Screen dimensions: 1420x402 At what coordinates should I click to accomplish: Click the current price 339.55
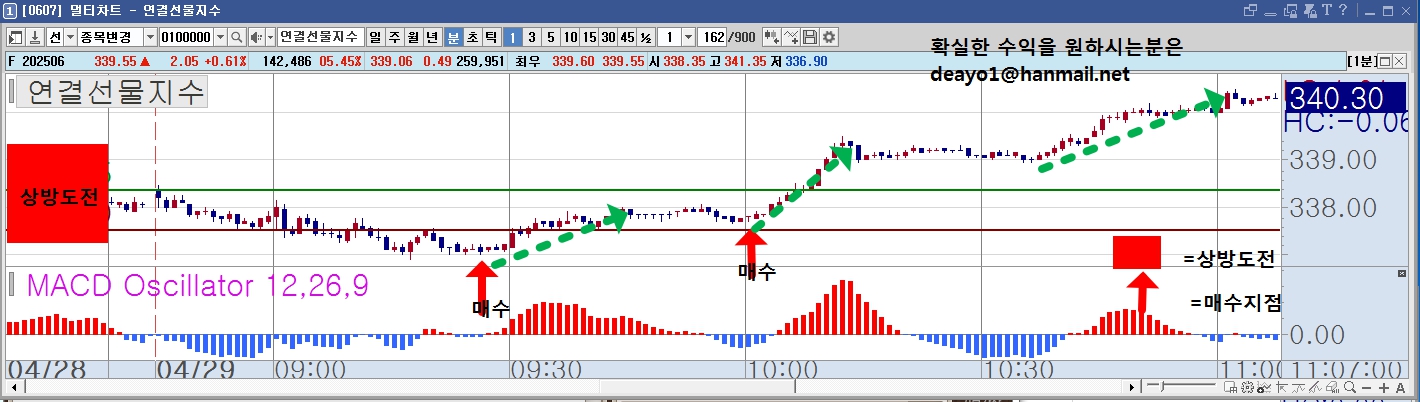[114, 61]
